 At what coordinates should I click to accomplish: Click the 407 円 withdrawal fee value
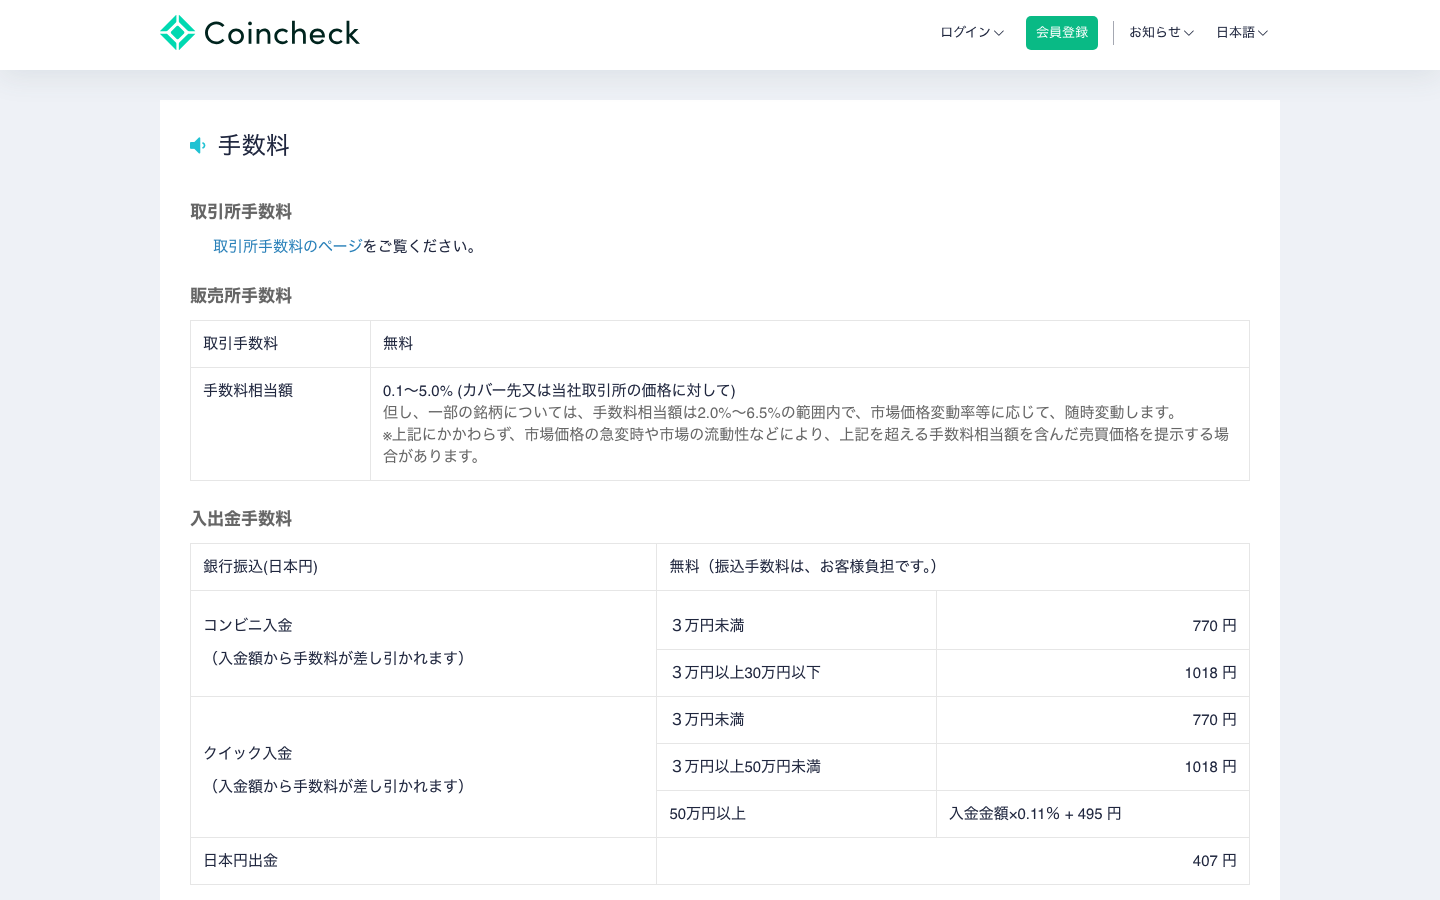(x=1214, y=860)
